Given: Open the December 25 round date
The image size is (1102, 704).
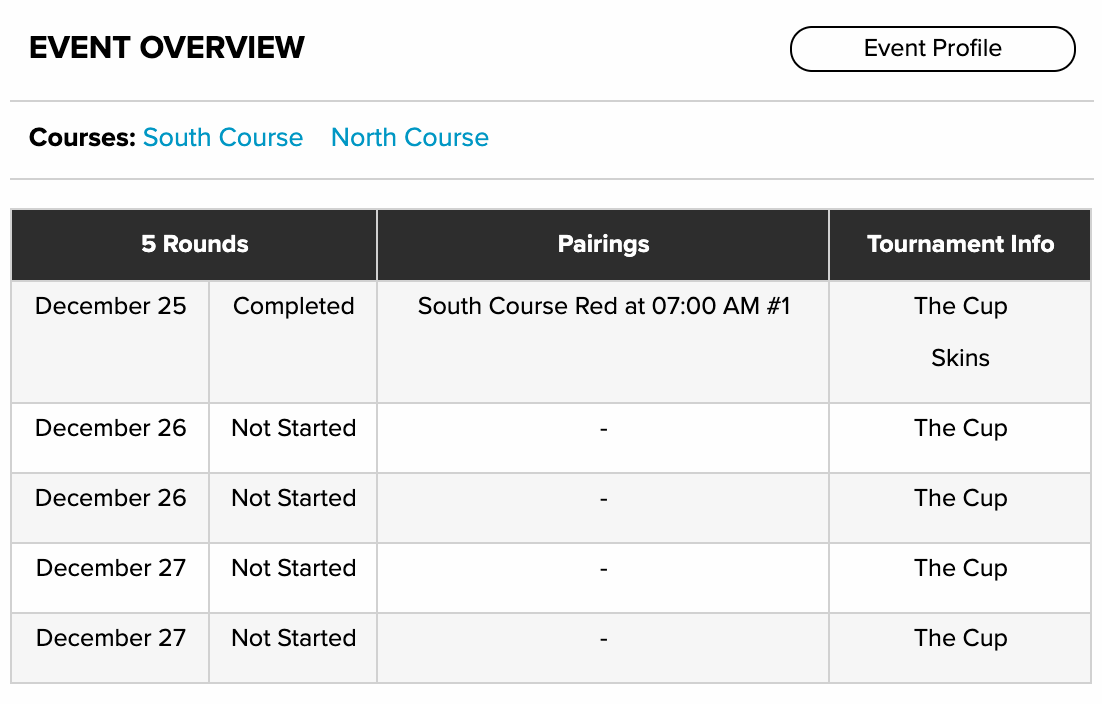Looking at the screenshot, I should click(x=110, y=306).
